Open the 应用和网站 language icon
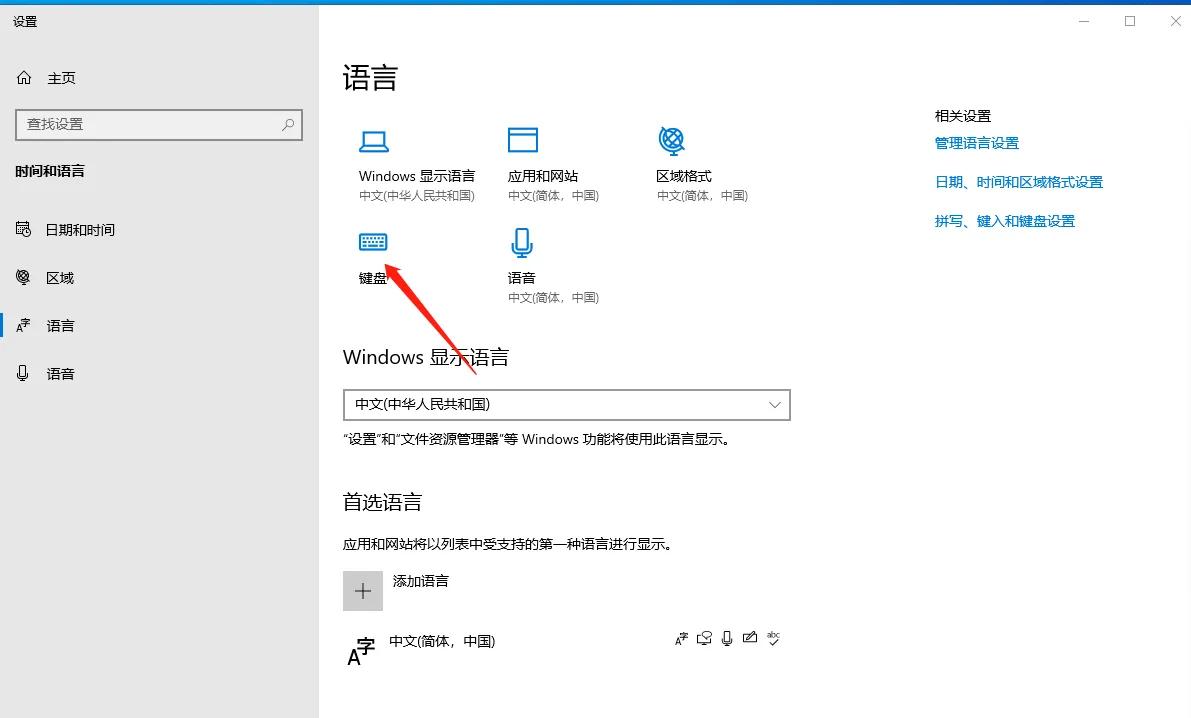 tap(523, 140)
